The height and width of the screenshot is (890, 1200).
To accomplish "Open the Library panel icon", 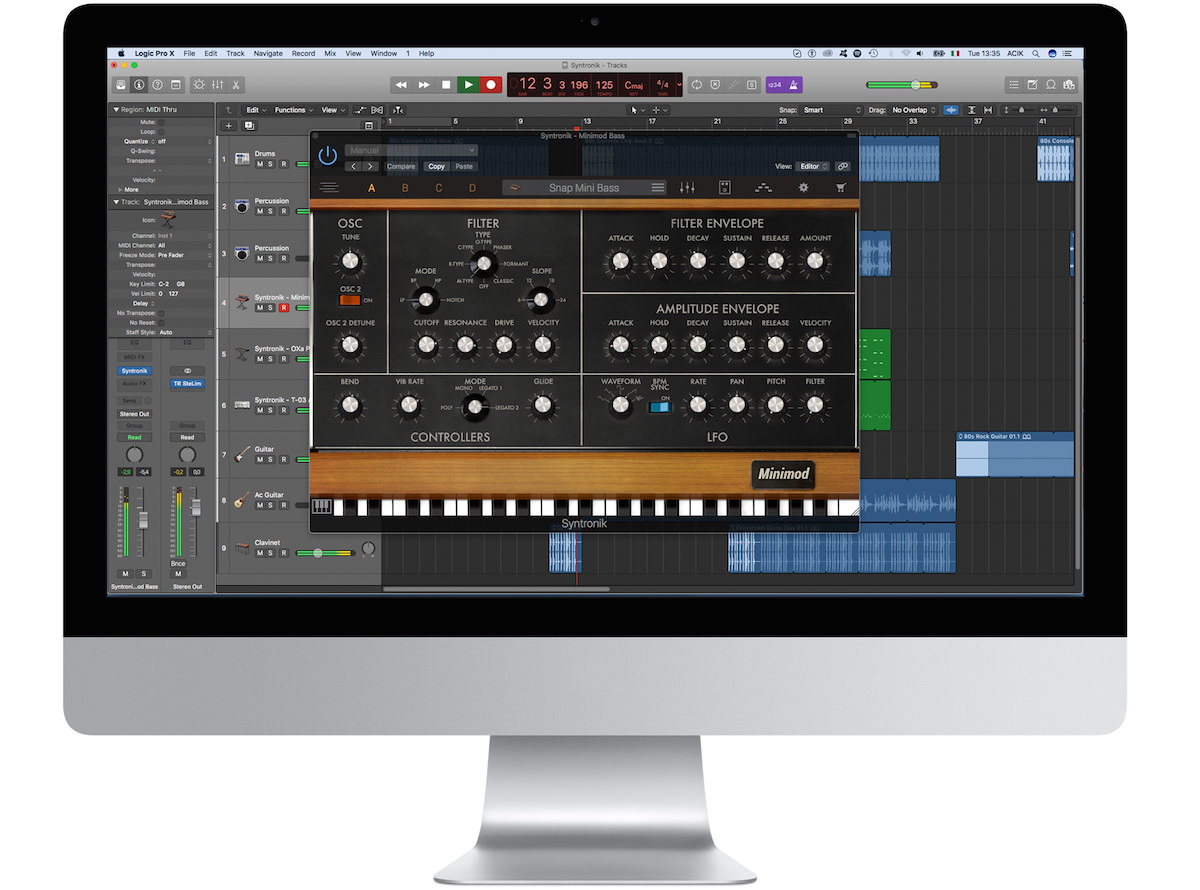I will tap(120, 85).
